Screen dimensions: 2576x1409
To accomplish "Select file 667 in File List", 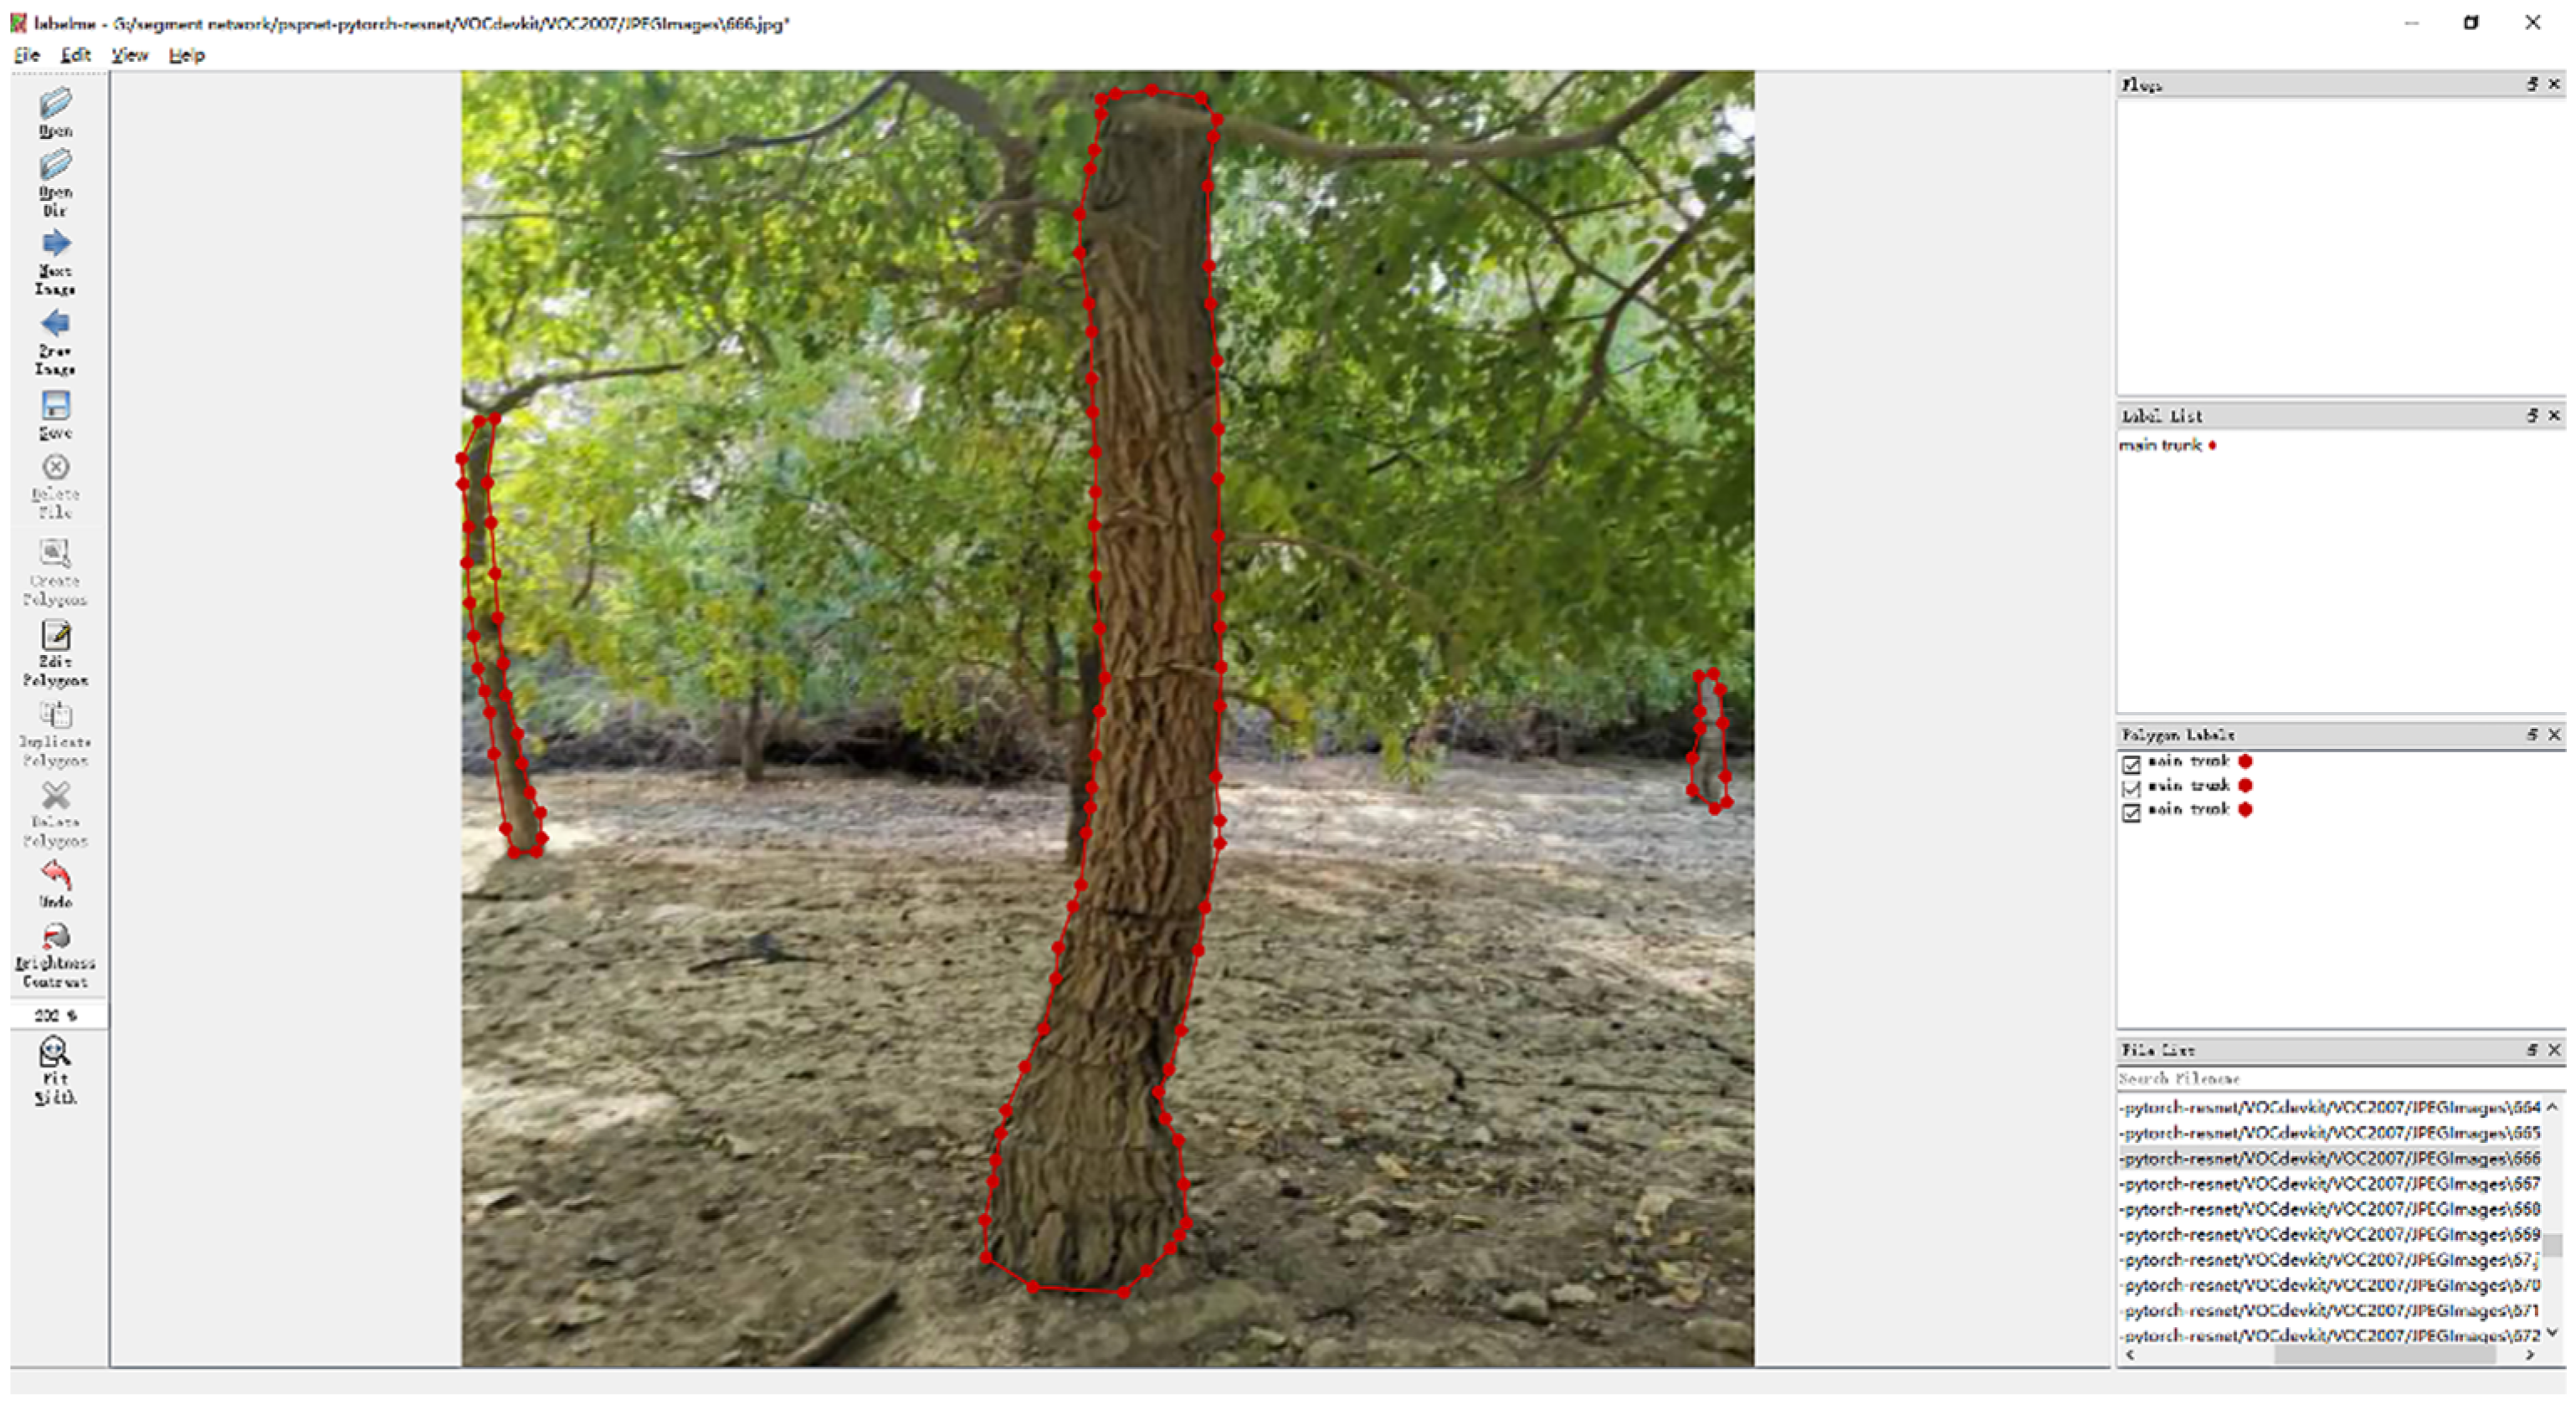I will pos(2330,1183).
